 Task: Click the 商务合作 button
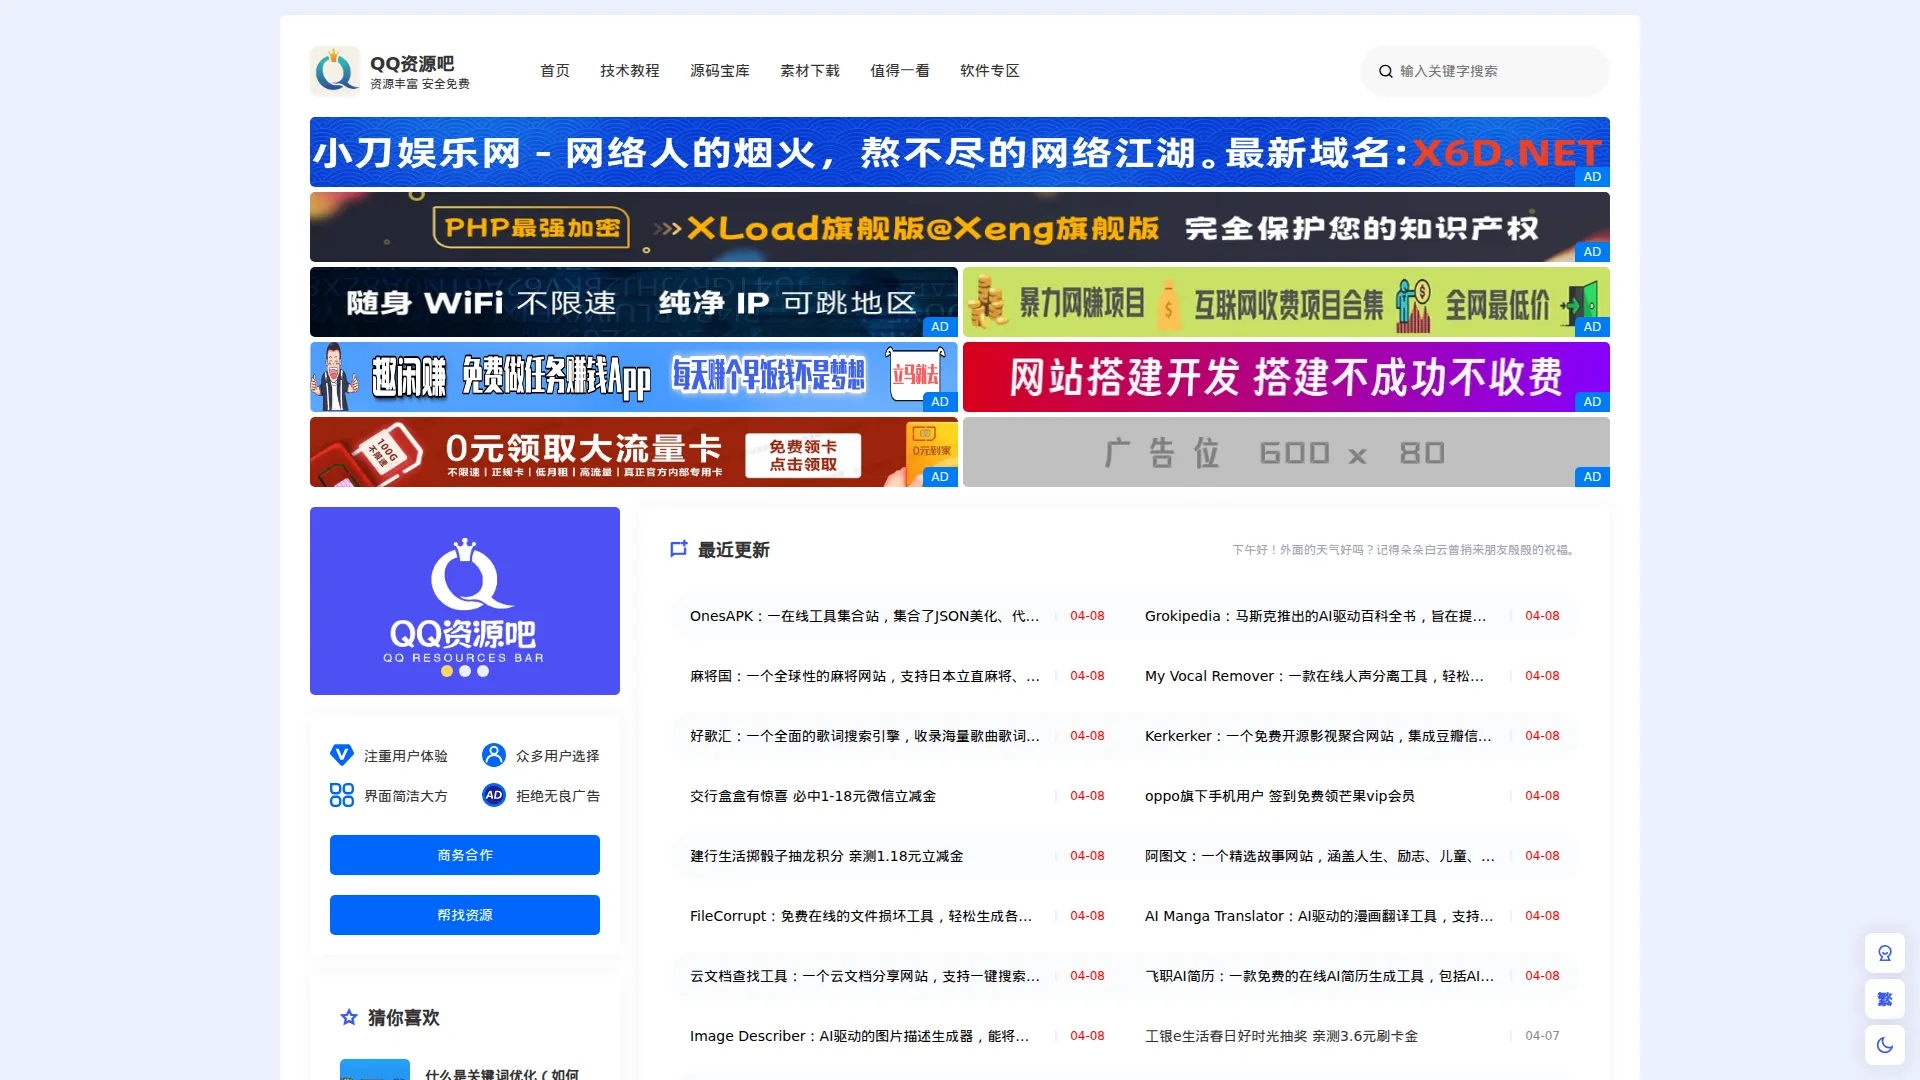click(465, 855)
